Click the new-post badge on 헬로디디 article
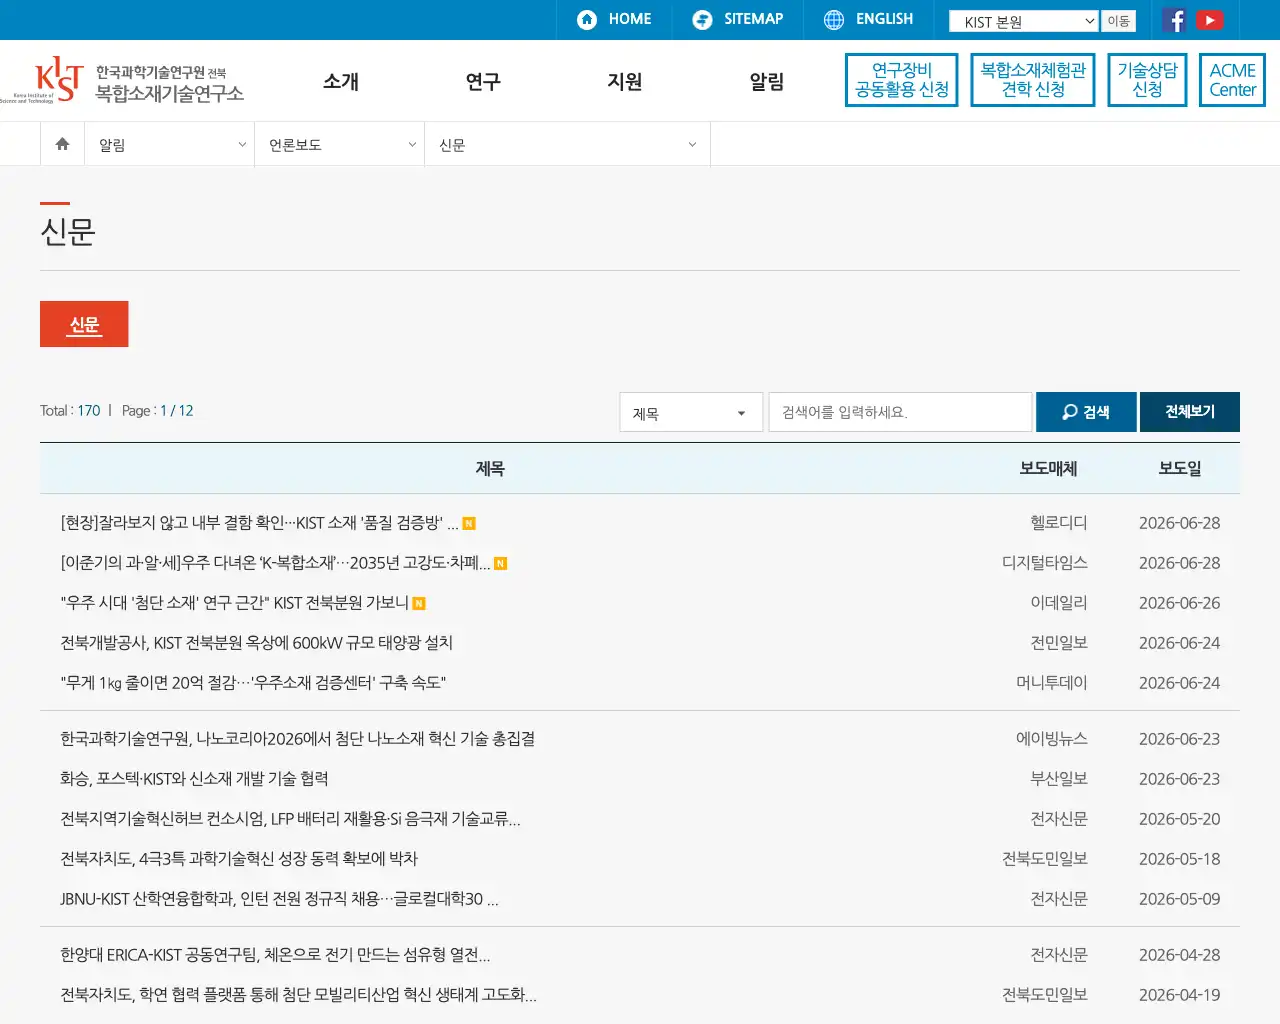The width and height of the screenshot is (1280, 1024). coord(469,523)
